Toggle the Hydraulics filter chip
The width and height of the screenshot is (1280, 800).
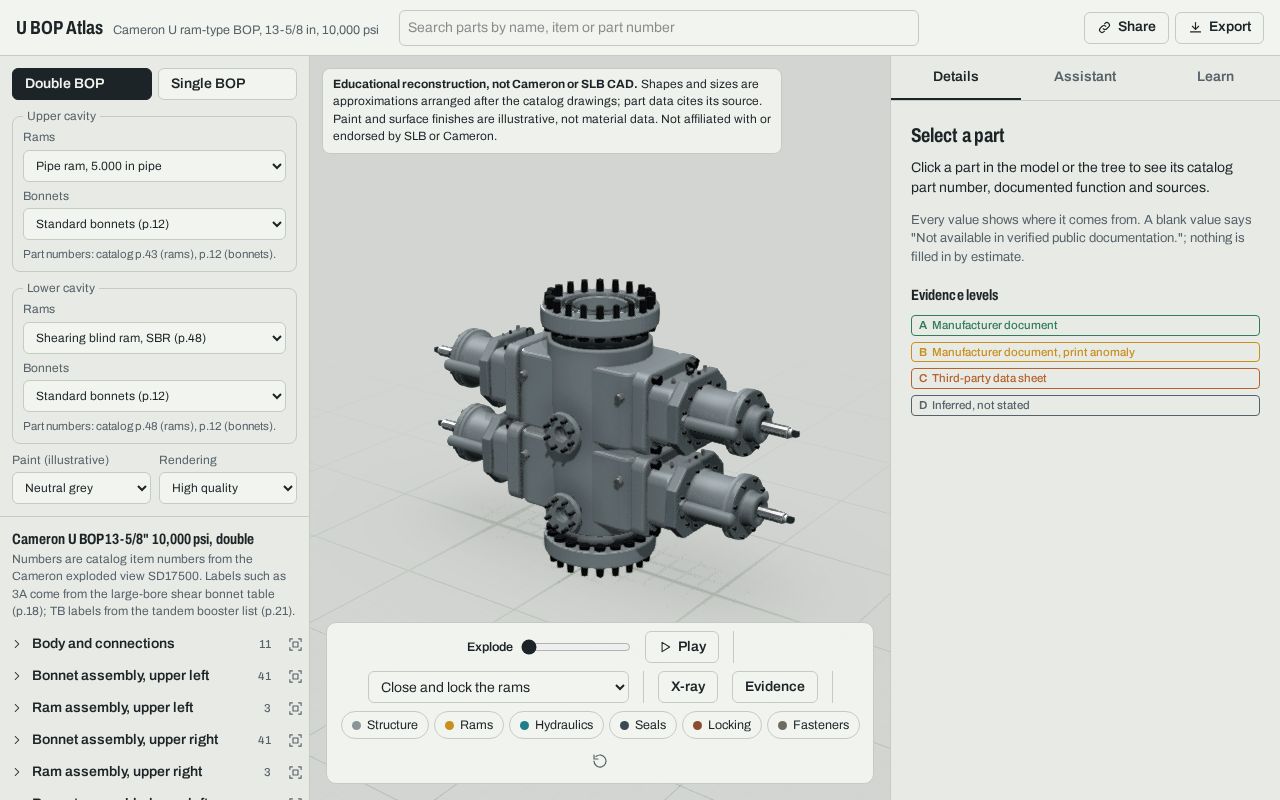pyautogui.click(x=556, y=725)
